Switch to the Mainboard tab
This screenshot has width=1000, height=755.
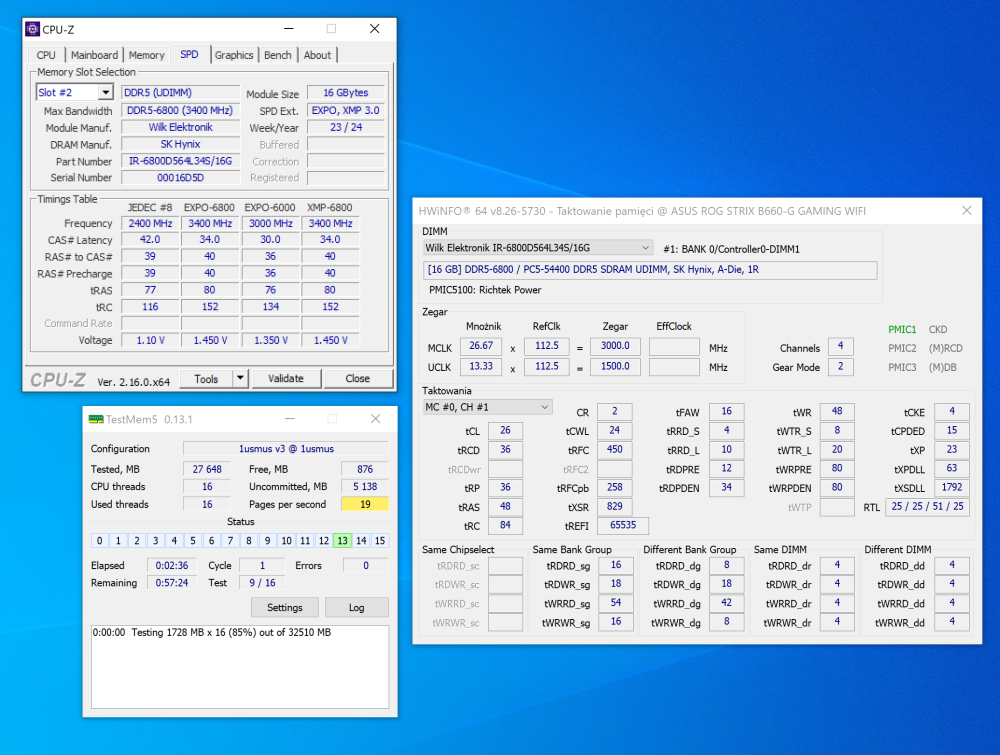pos(94,55)
